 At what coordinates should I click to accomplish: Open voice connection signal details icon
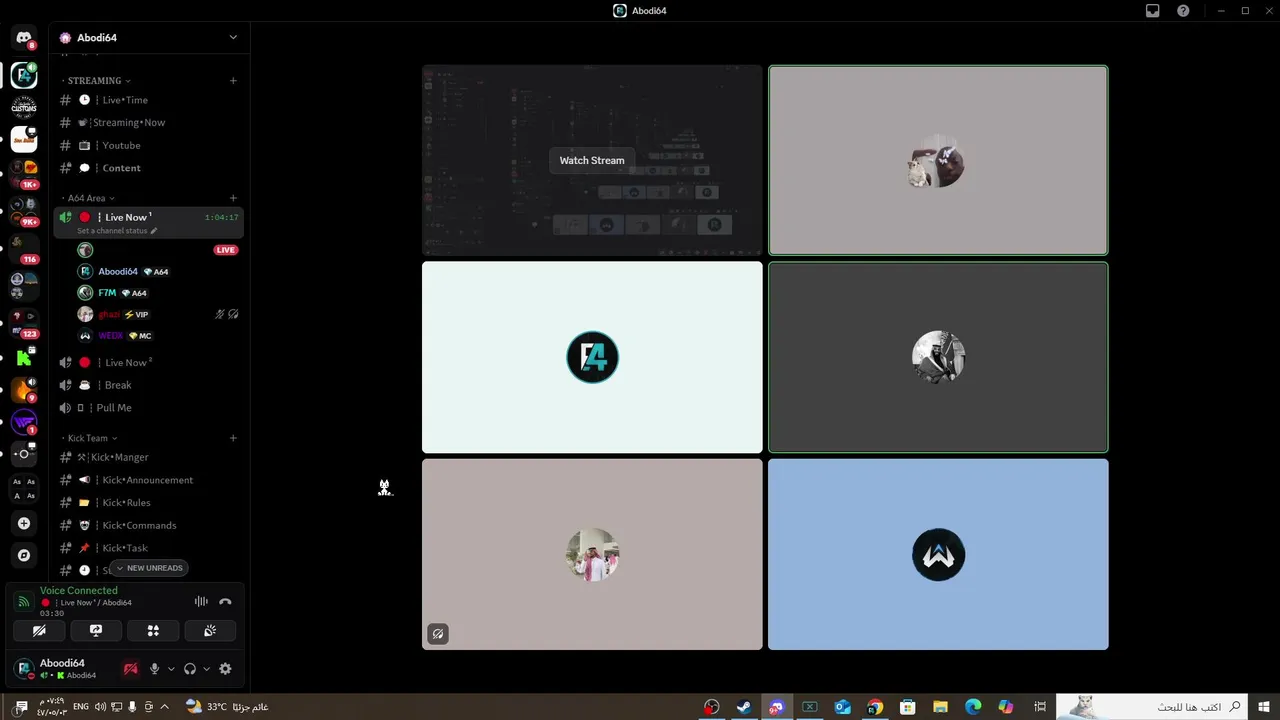[x=24, y=601]
